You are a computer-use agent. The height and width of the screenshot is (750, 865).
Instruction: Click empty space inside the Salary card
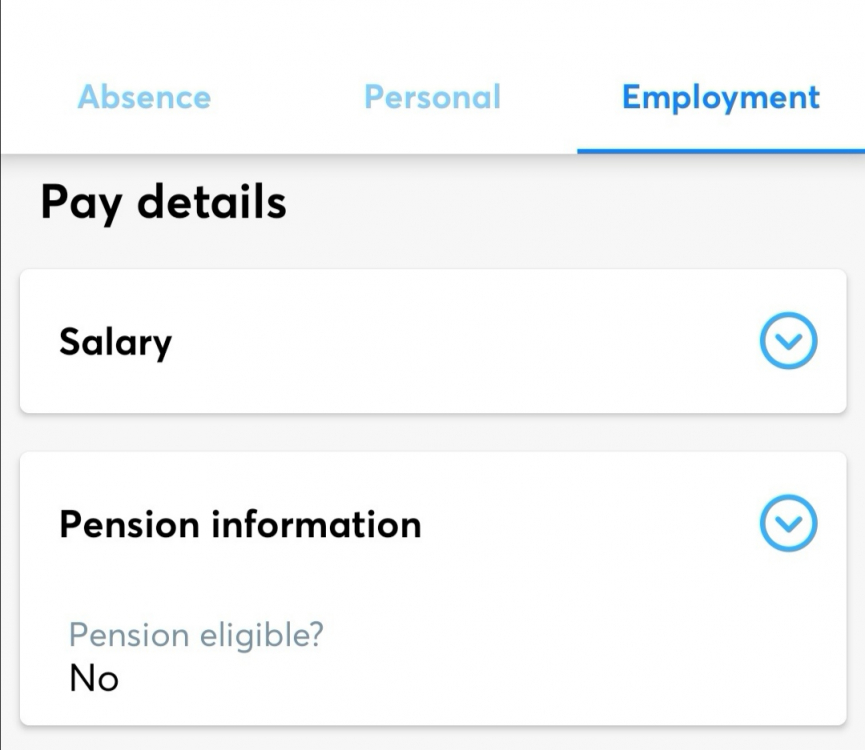pos(450,342)
